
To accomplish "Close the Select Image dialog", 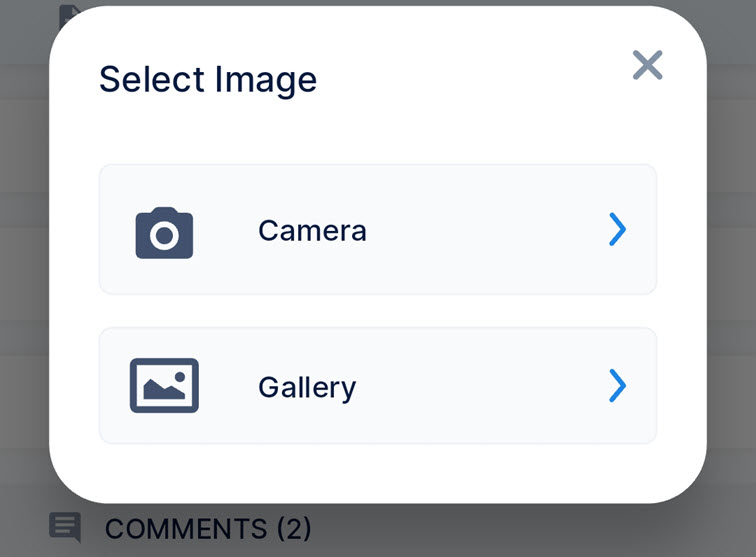I will click(648, 66).
